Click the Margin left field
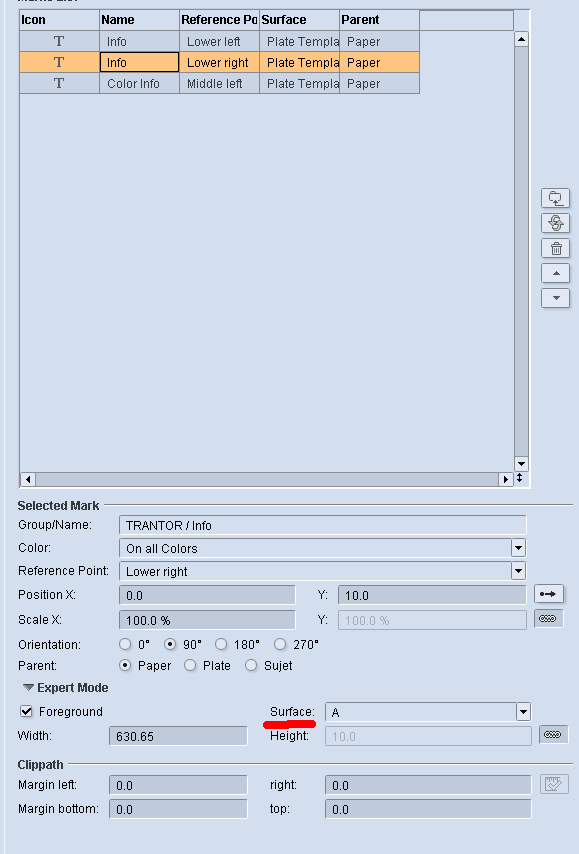The height and width of the screenshot is (854, 579). coord(178,785)
